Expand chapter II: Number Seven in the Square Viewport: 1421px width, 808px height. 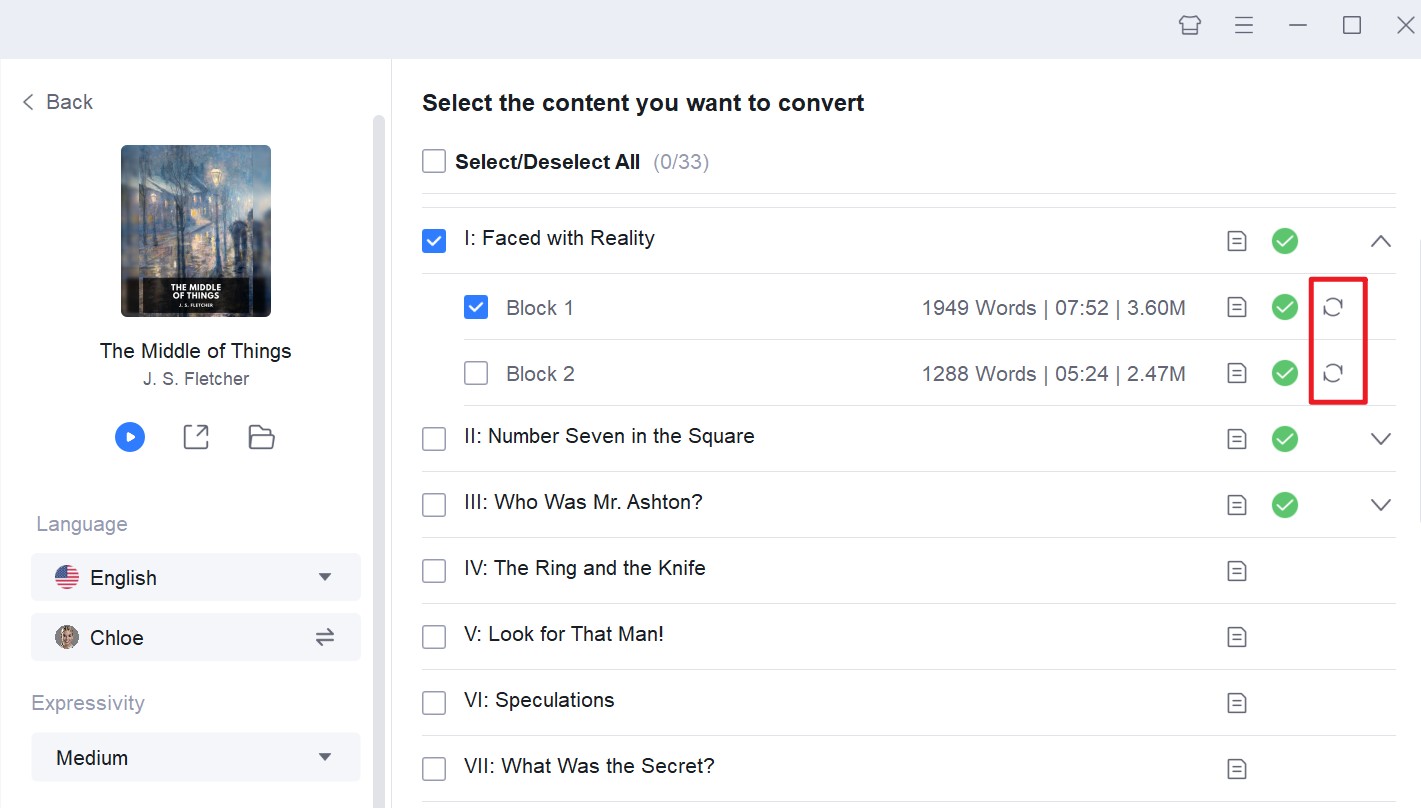[1380, 439]
